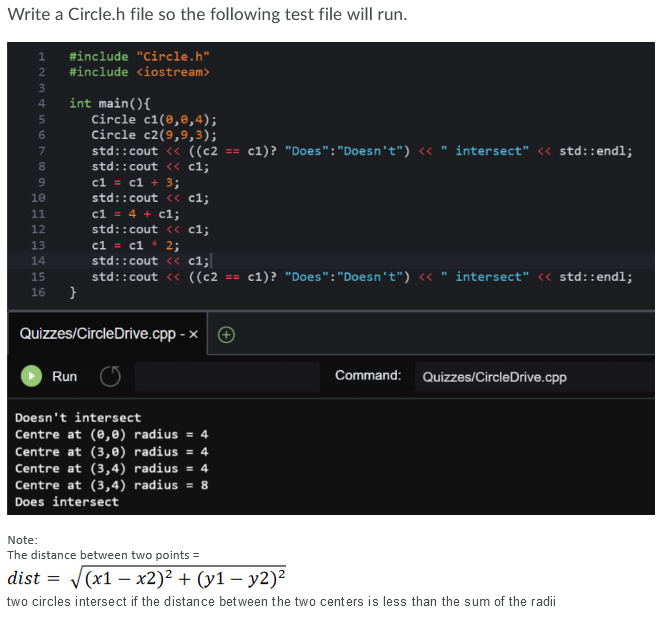Click 'Doesn't intersect' output line
The width and height of the screenshot is (670, 626).
point(78,417)
